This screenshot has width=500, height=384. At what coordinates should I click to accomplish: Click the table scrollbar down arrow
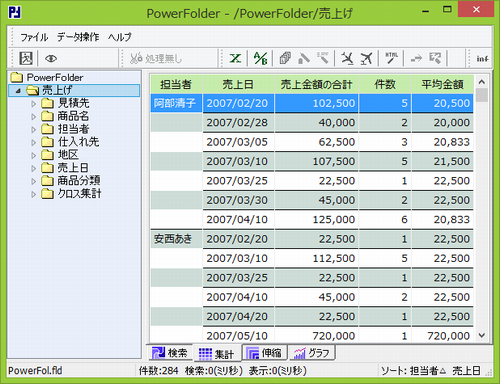[x=482, y=335]
